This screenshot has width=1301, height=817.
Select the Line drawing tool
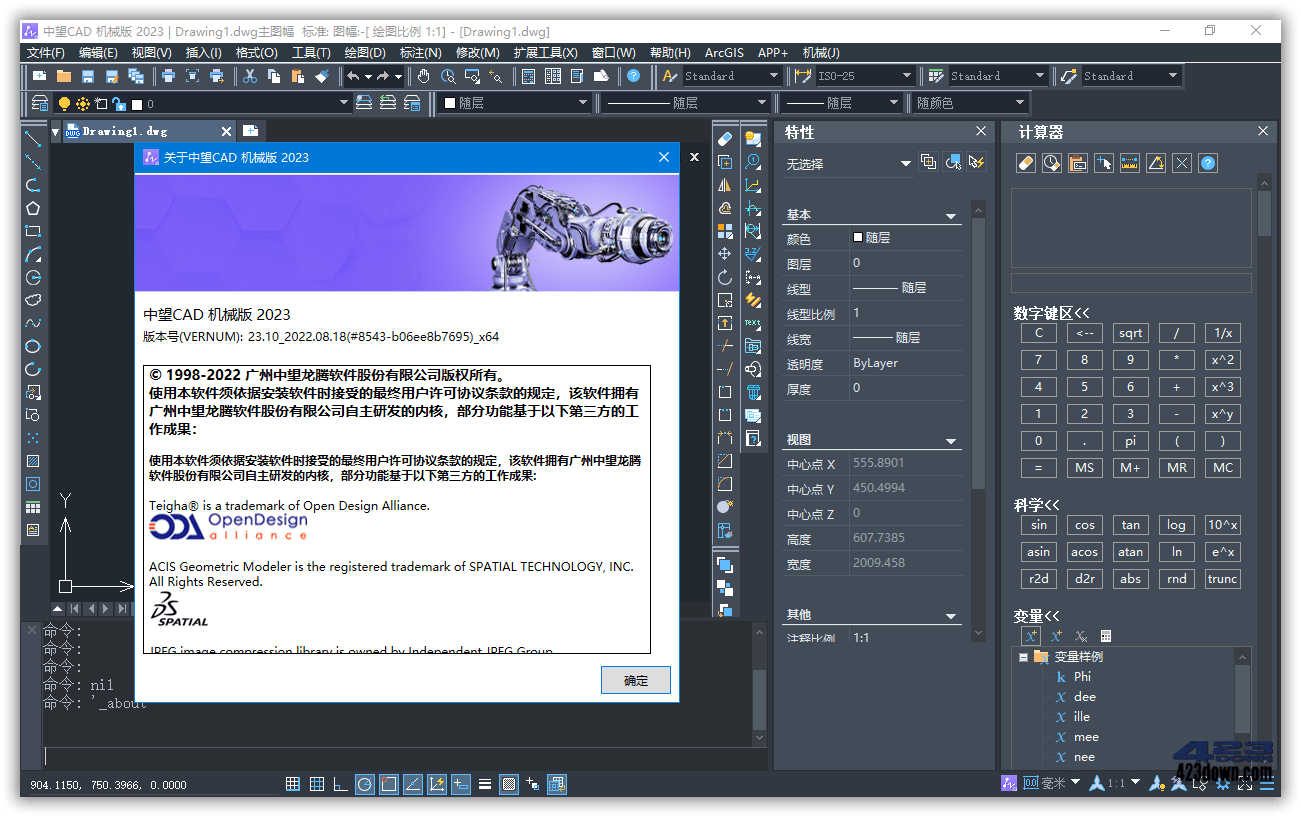point(33,139)
